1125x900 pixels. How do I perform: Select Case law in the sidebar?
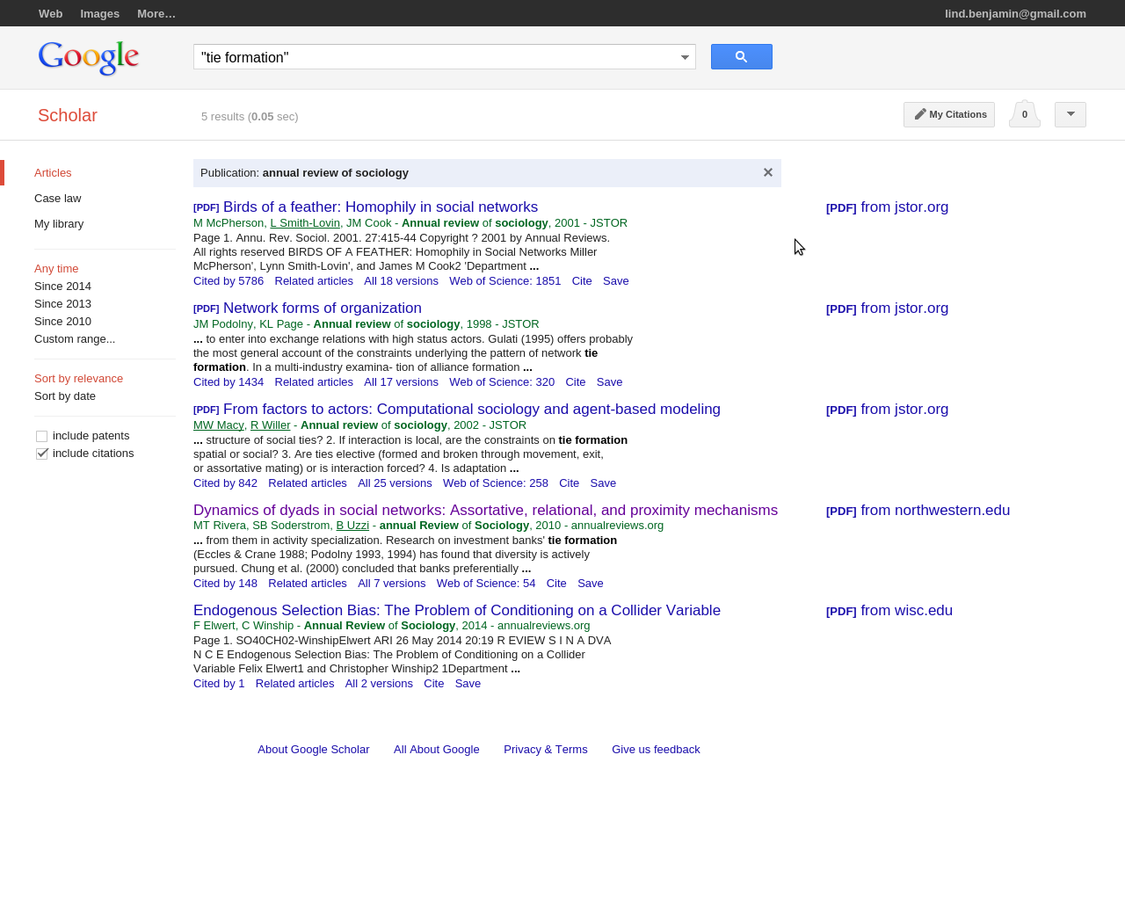pyautogui.click(x=57, y=198)
